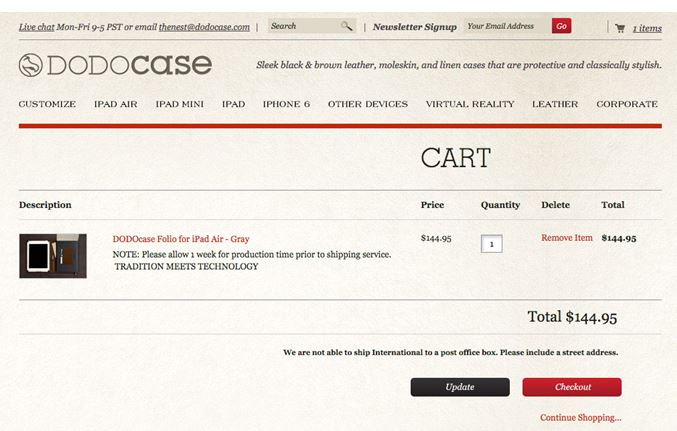Viewport: 677px width, 431px height.
Task: Click the search magnifier icon
Action: pos(346,26)
